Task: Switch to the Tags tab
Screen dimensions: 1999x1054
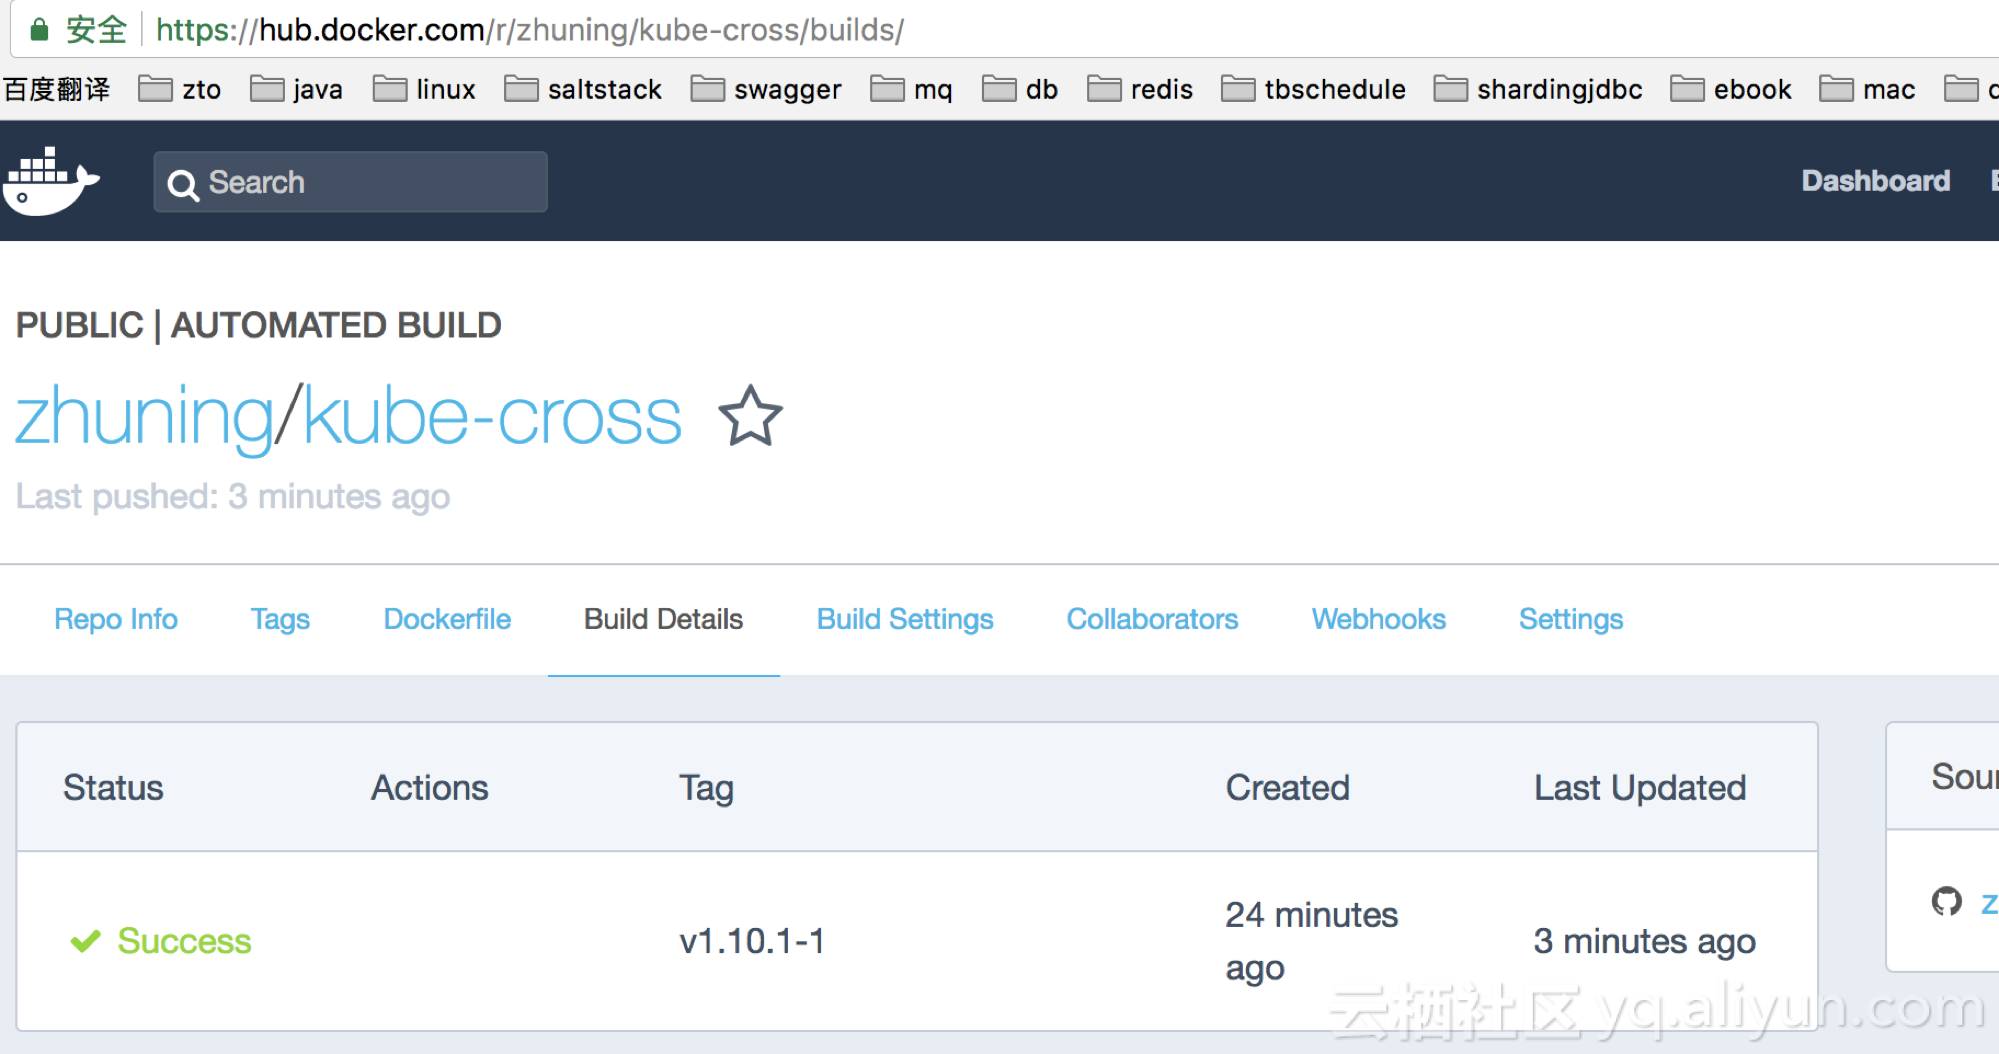Action: [280, 619]
